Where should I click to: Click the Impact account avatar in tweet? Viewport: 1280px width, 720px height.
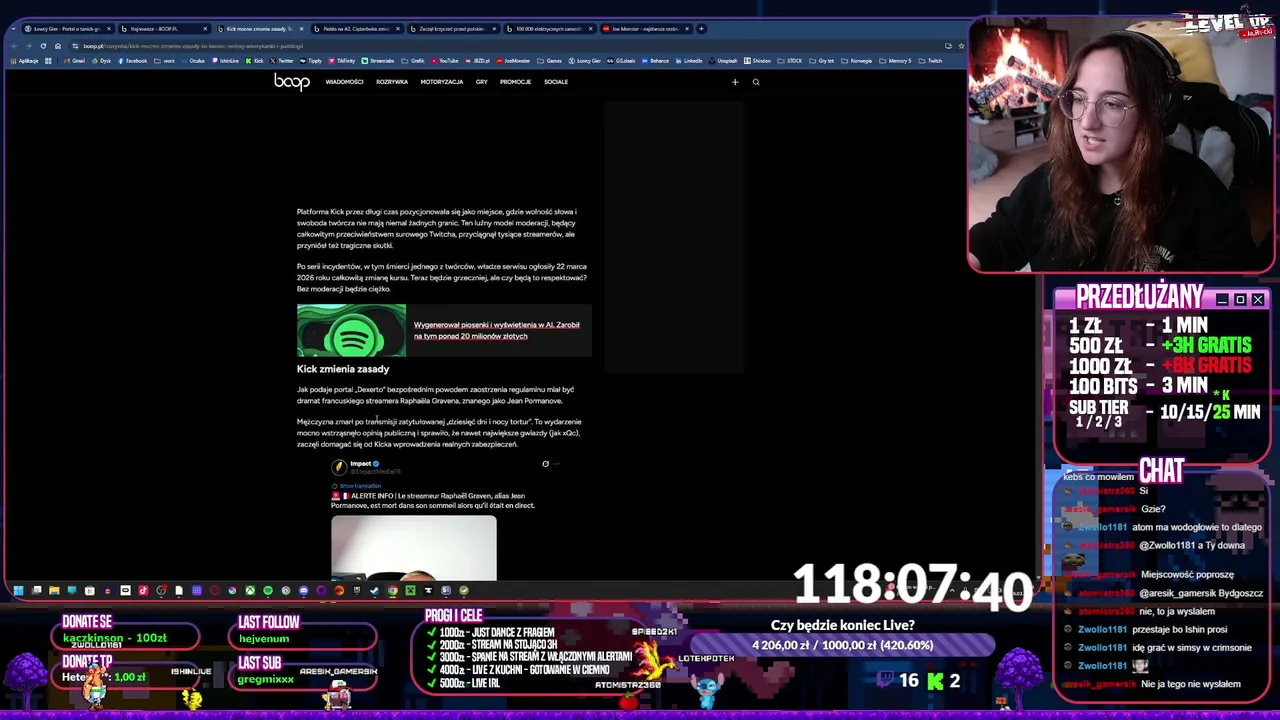click(339, 466)
